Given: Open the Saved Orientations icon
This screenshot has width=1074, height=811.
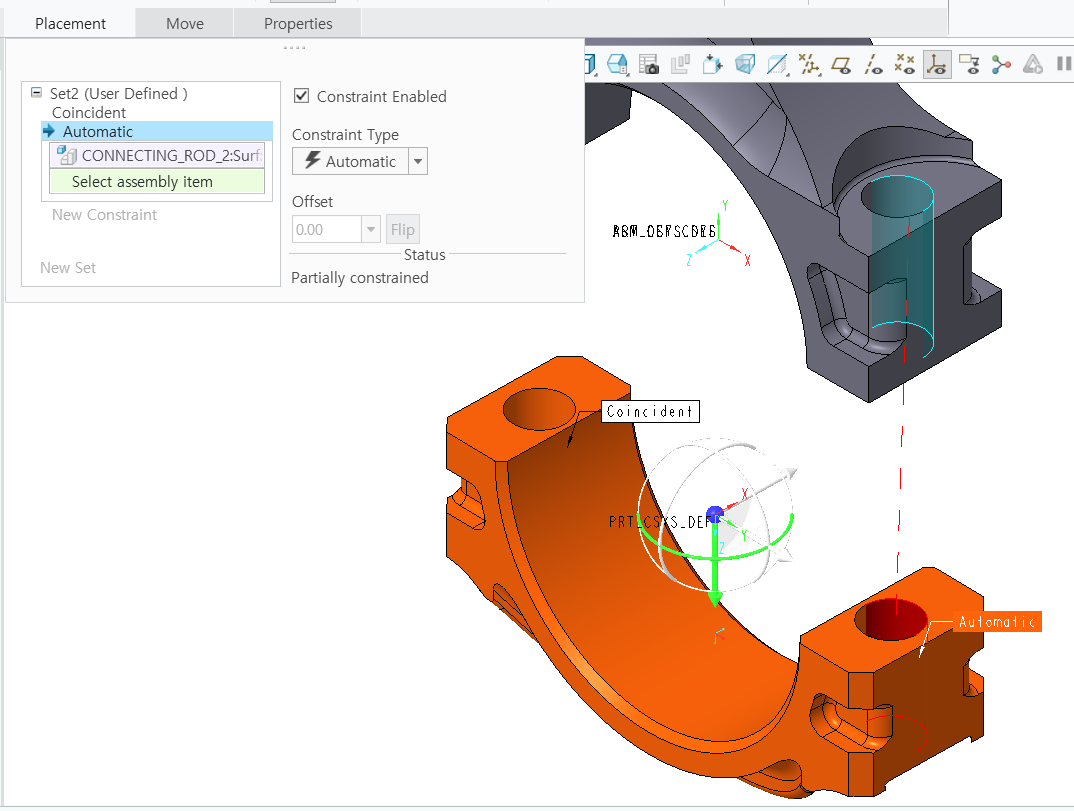Looking at the screenshot, I should tap(617, 64).
